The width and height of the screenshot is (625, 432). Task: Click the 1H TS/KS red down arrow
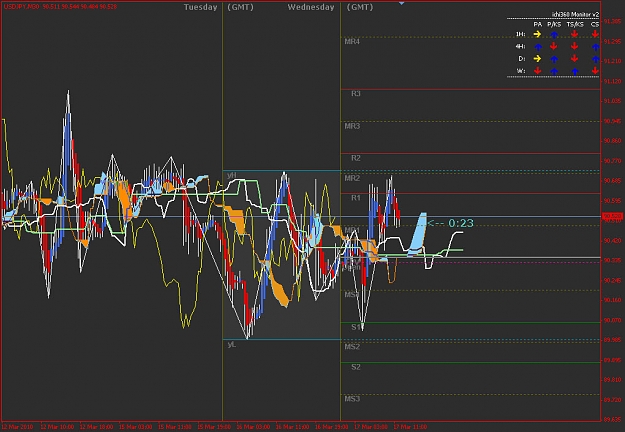pos(574,34)
